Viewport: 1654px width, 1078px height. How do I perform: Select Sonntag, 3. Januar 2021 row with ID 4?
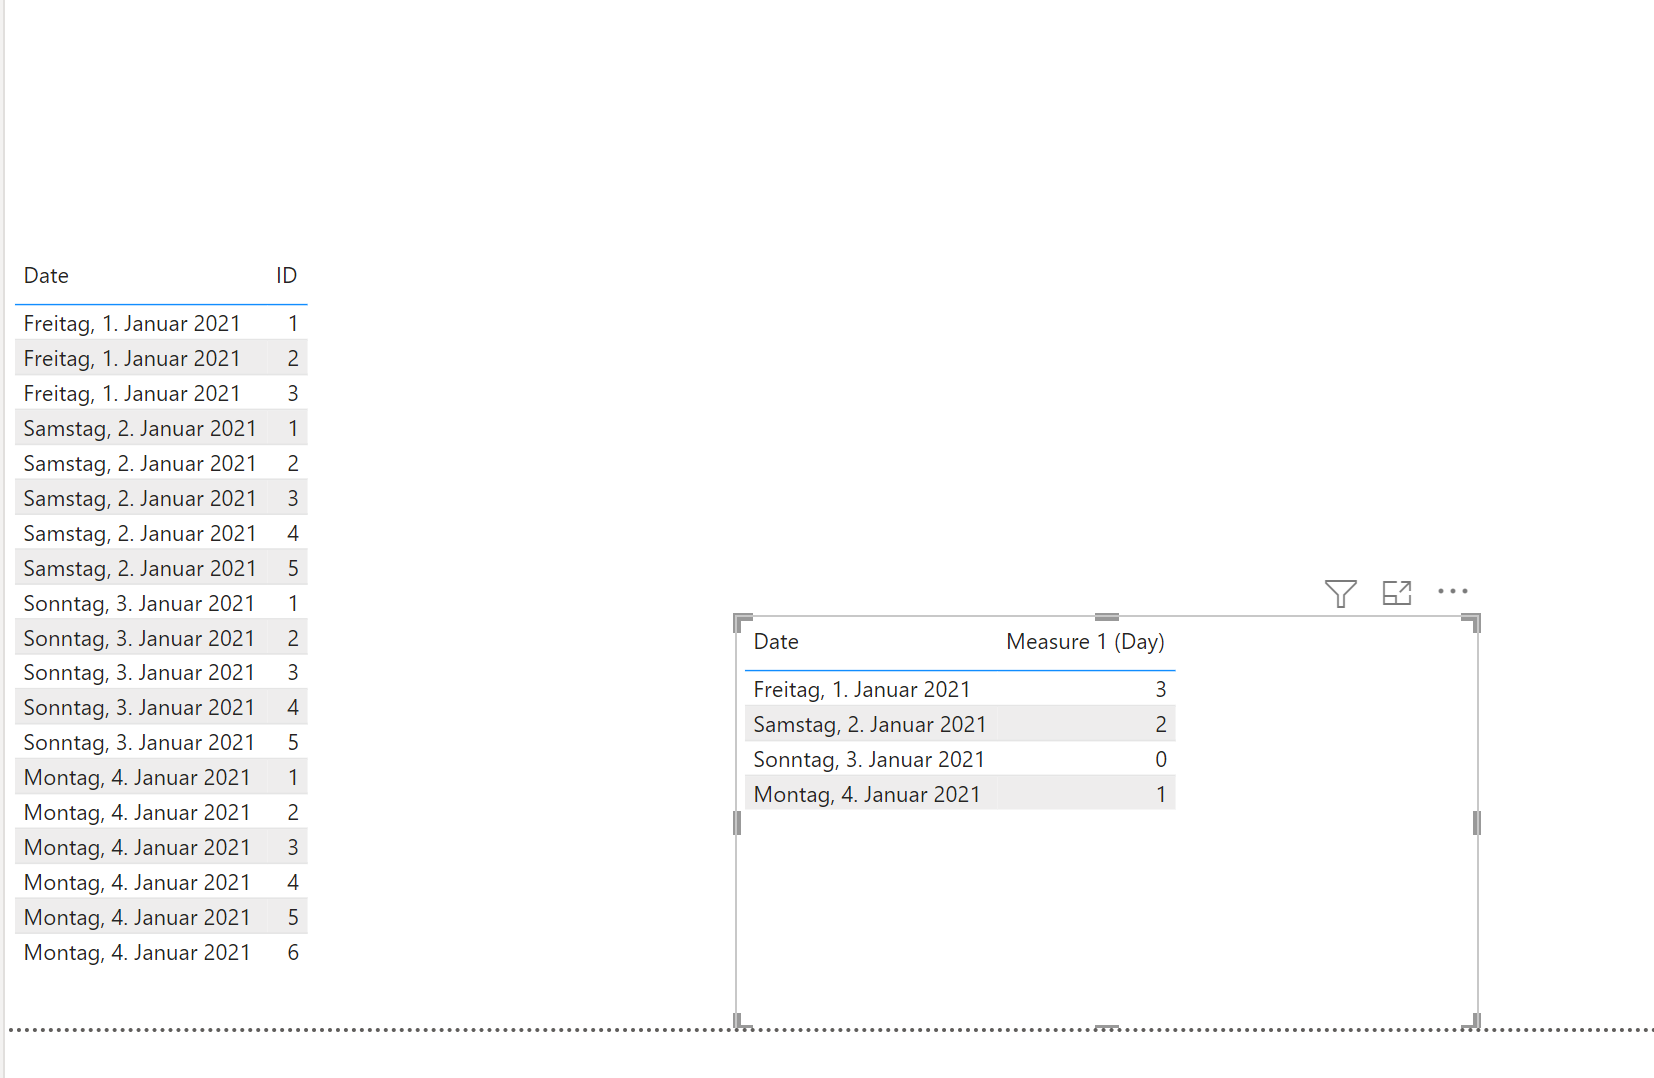tap(161, 707)
